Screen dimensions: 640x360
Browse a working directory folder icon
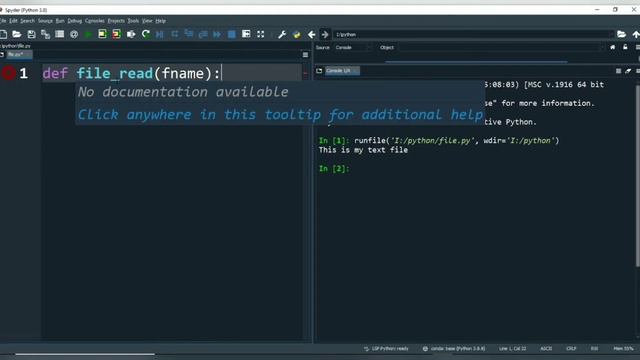click(621, 34)
